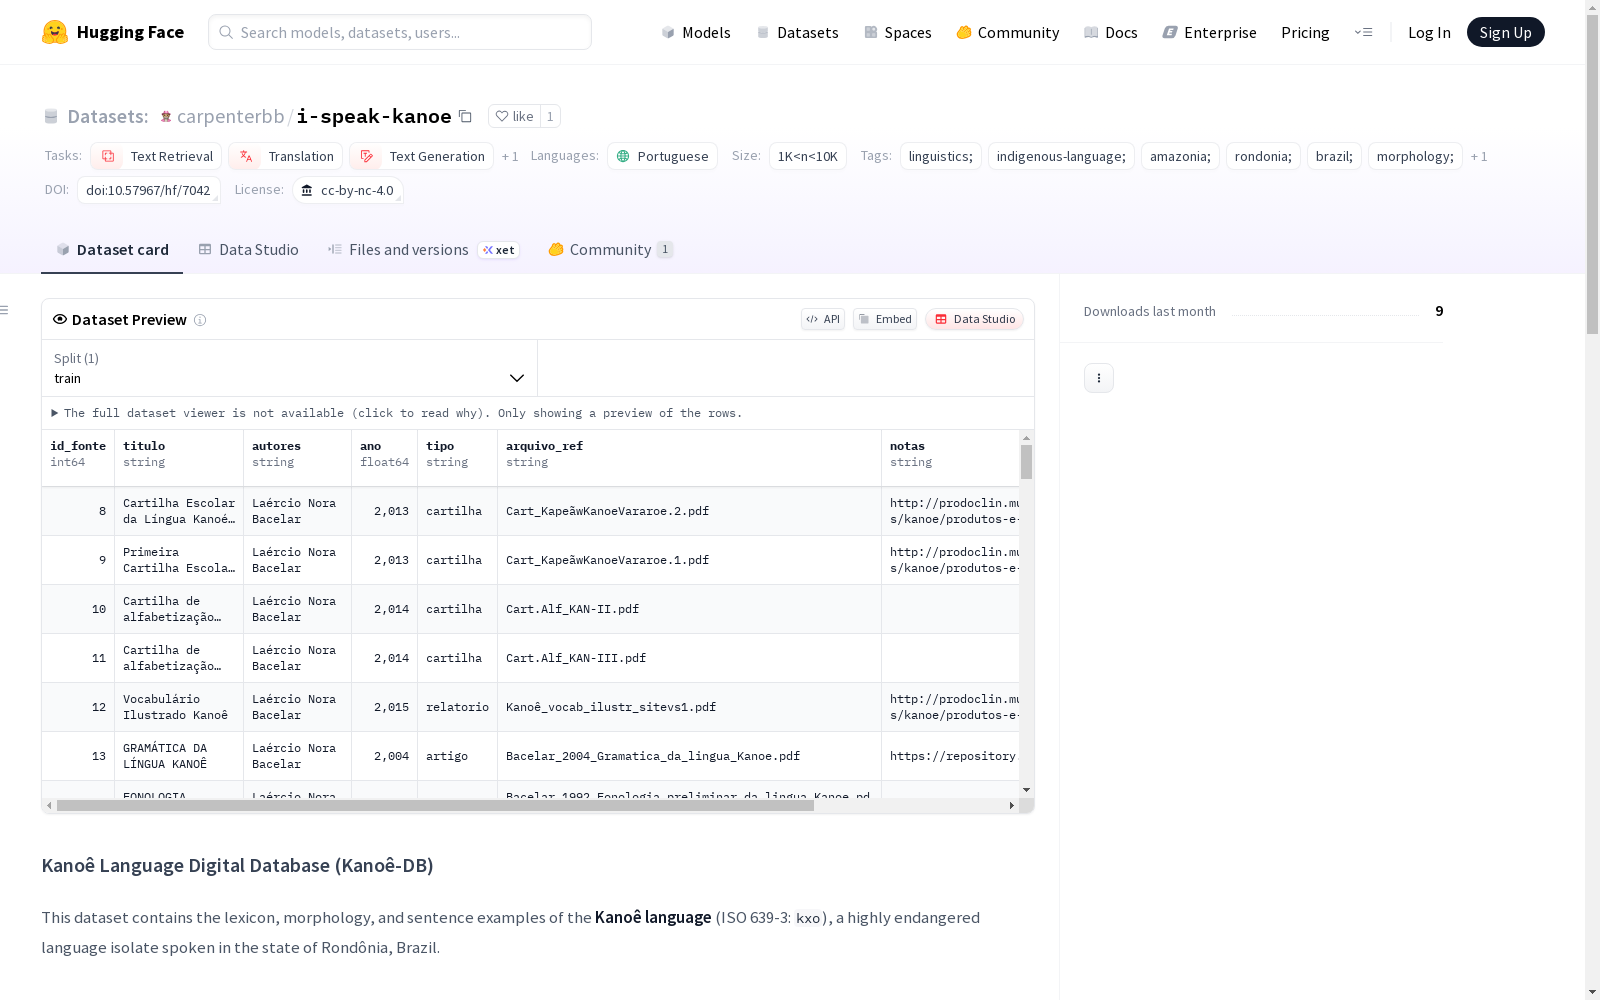Click the like count number
Screen dimensions: 1600x1000
(550, 116)
